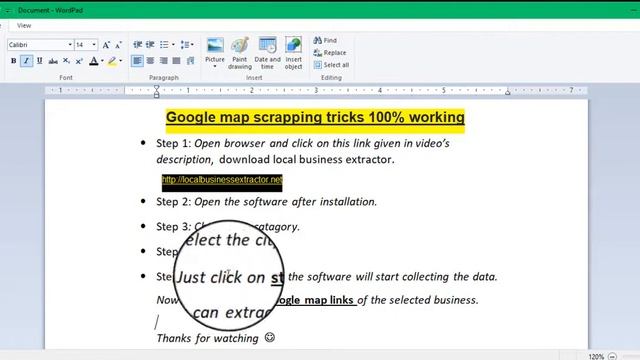640x360 pixels.
Task: Click the "Thanks for watching" line
Action: point(216,338)
